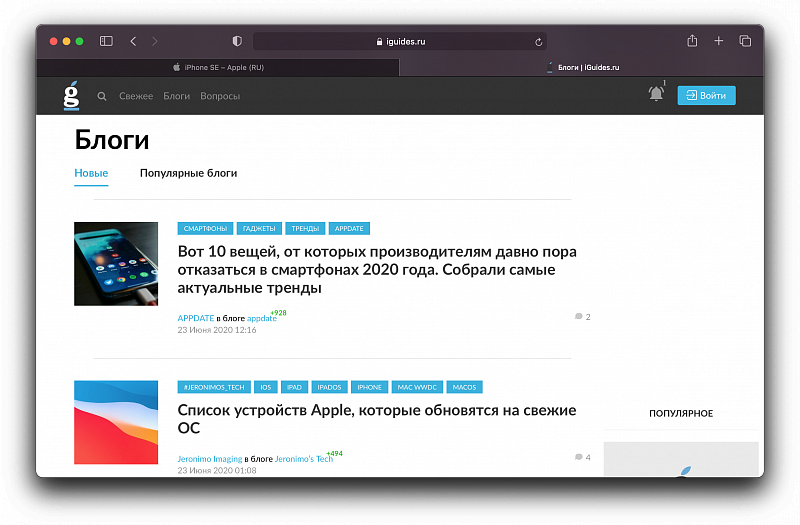Open the Свежее menu item
The height and width of the screenshot is (525, 800).
[x=136, y=96]
